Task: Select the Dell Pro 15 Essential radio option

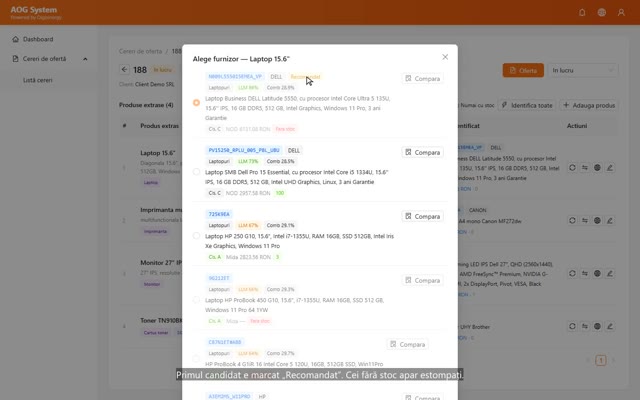Action: pos(196,172)
